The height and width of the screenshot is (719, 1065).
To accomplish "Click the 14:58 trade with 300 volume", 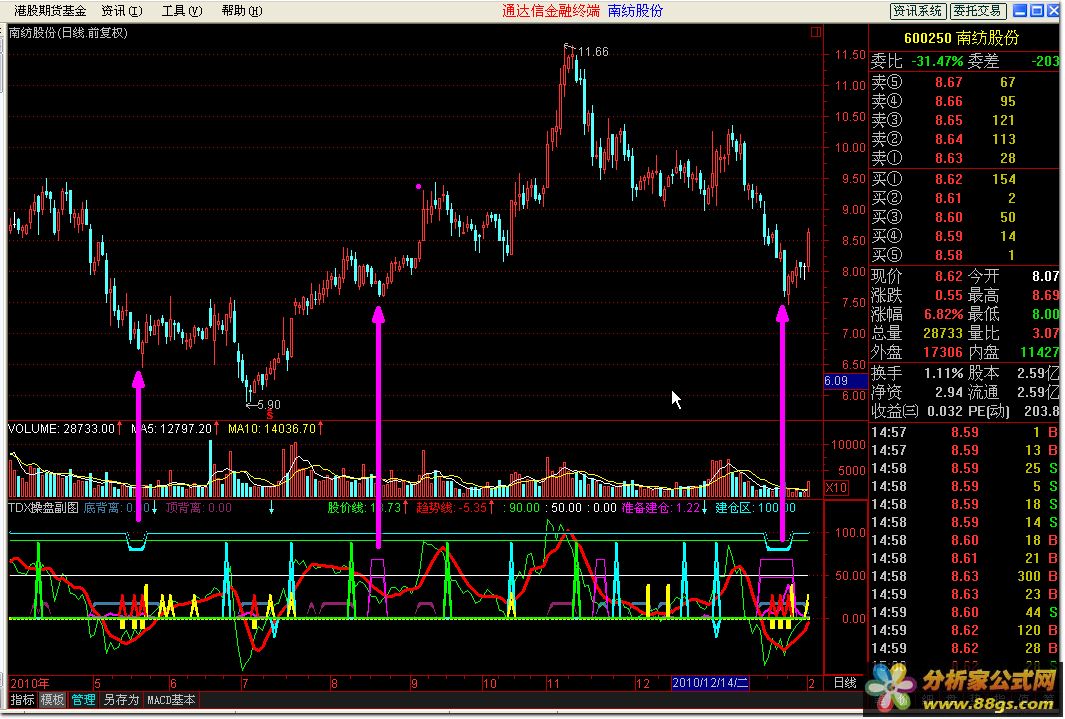I will pos(964,576).
